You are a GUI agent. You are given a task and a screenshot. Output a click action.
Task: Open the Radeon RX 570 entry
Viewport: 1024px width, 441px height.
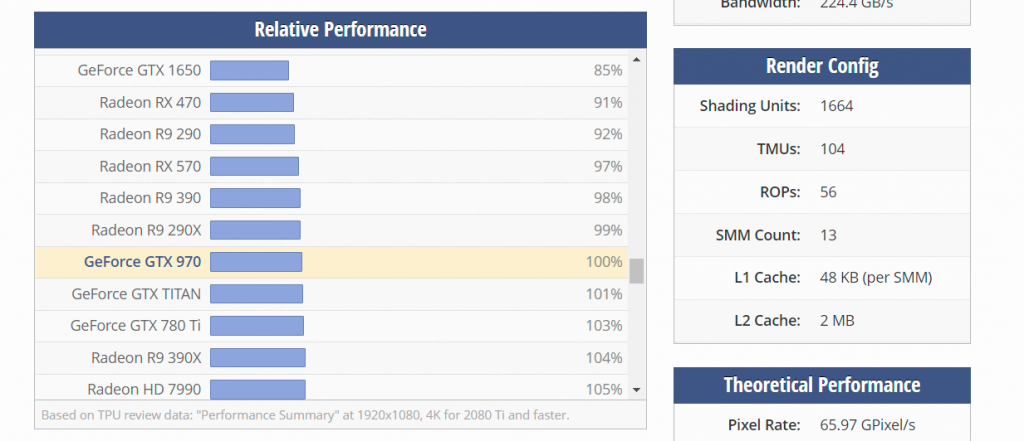click(150, 166)
